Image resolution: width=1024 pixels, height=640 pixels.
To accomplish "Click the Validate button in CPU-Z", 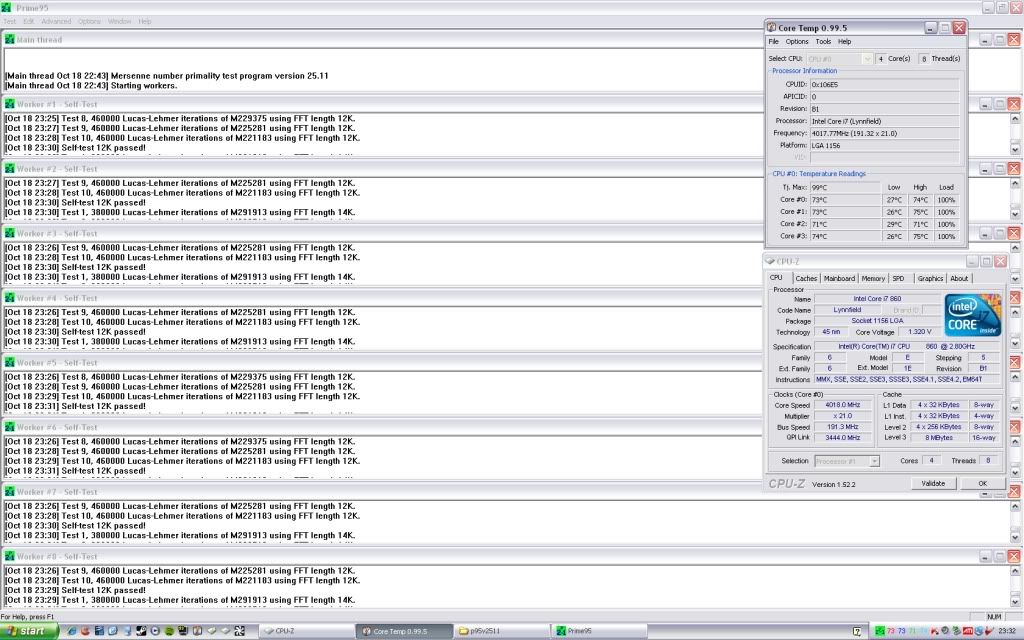I will coord(932,483).
